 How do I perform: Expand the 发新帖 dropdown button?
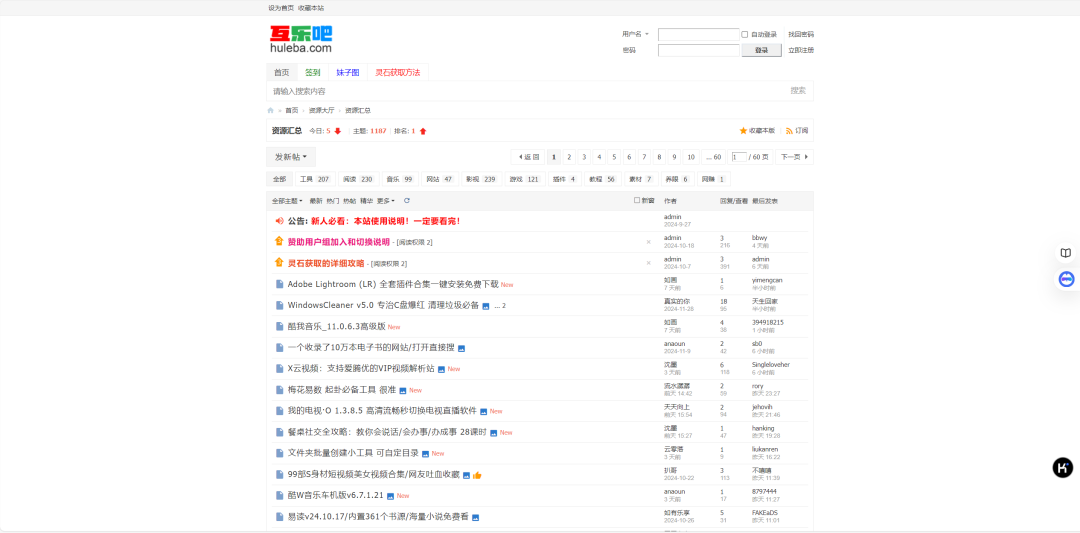point(291,157)
